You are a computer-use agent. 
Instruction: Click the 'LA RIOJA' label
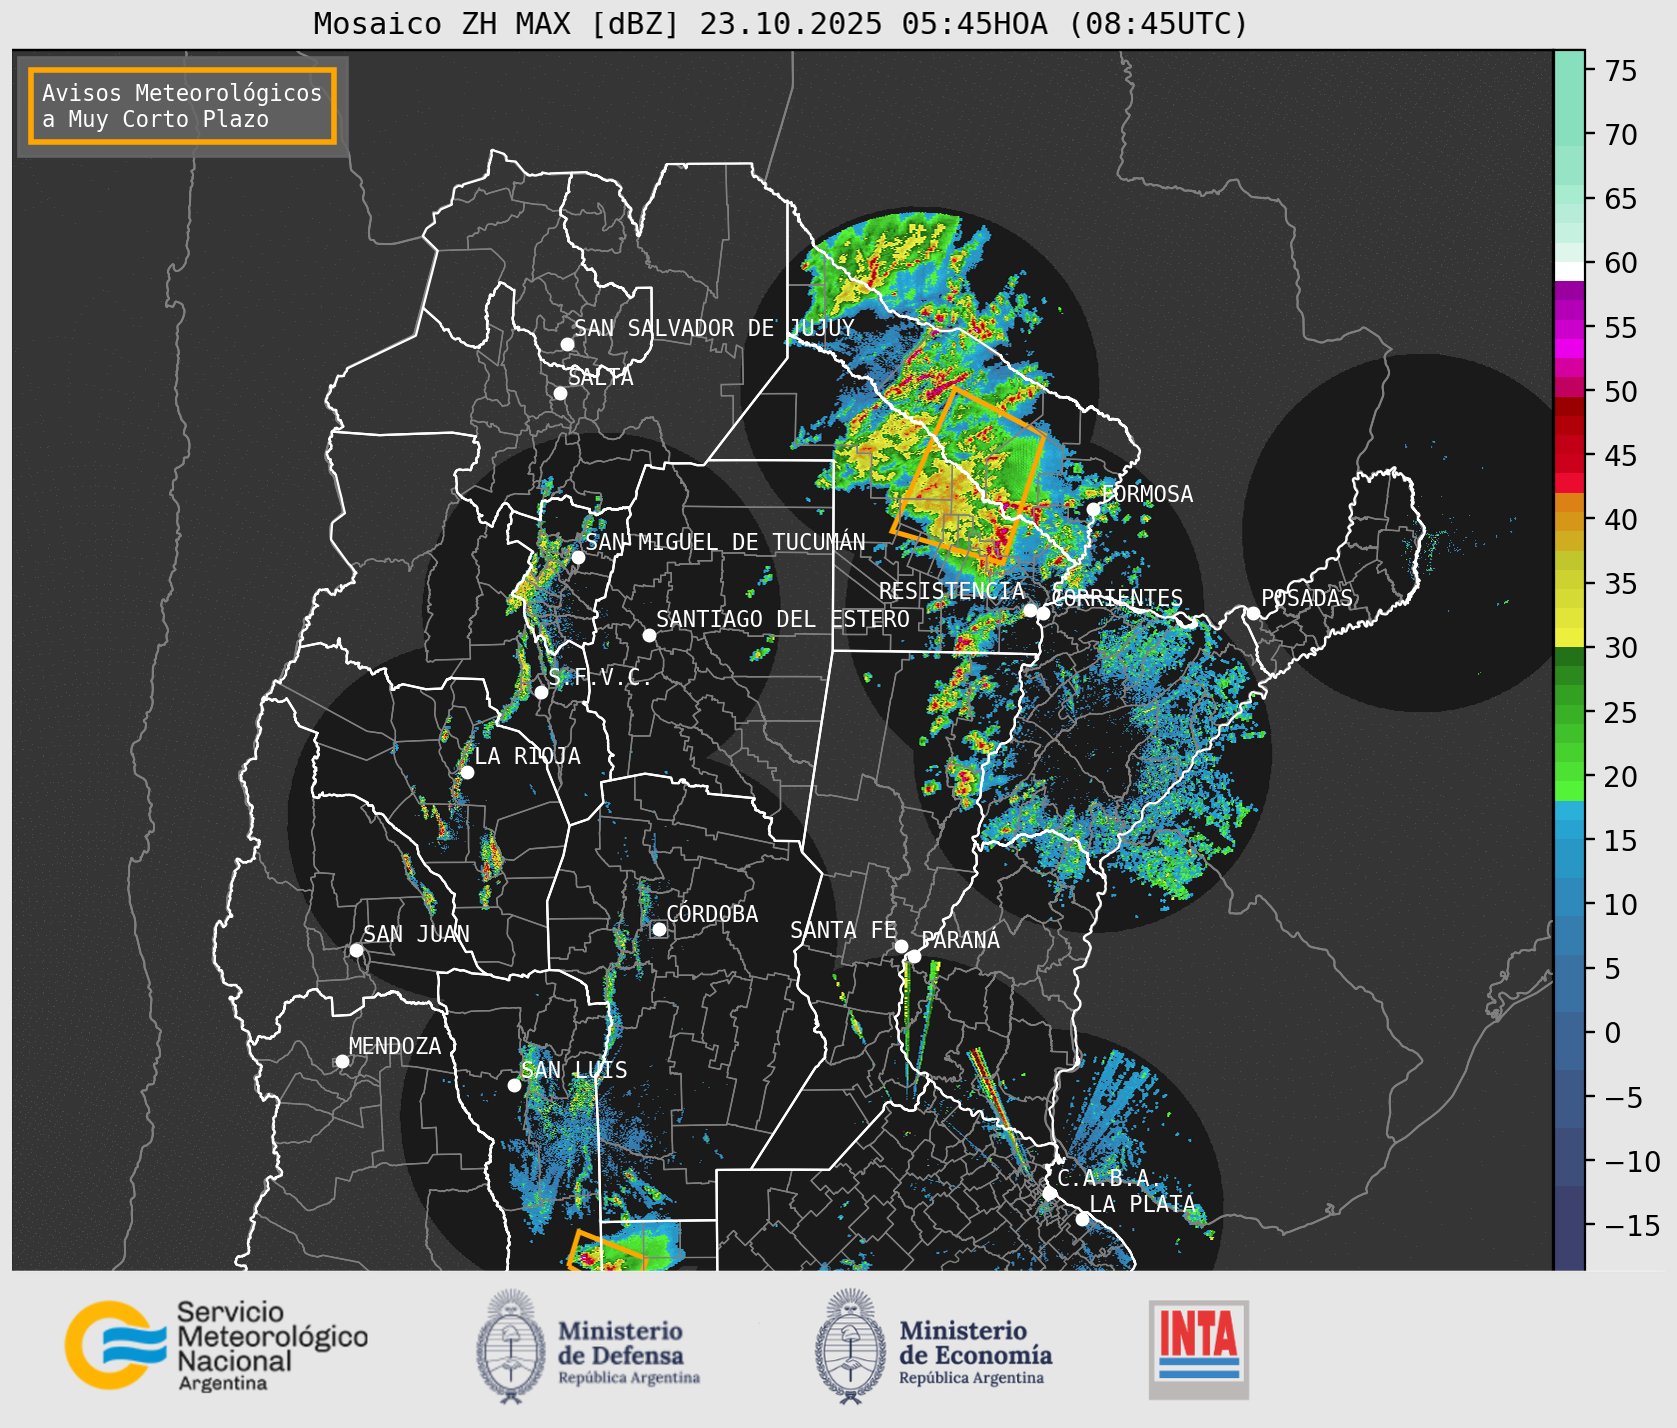[x=527, y=756]
